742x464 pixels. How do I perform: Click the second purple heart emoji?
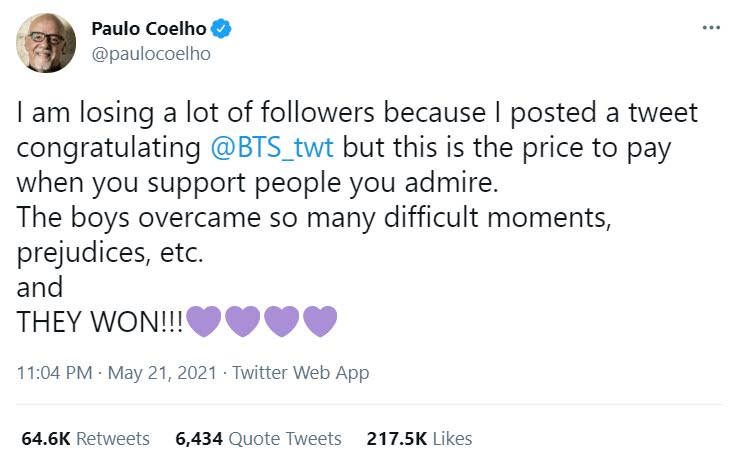tap(242, 322)
